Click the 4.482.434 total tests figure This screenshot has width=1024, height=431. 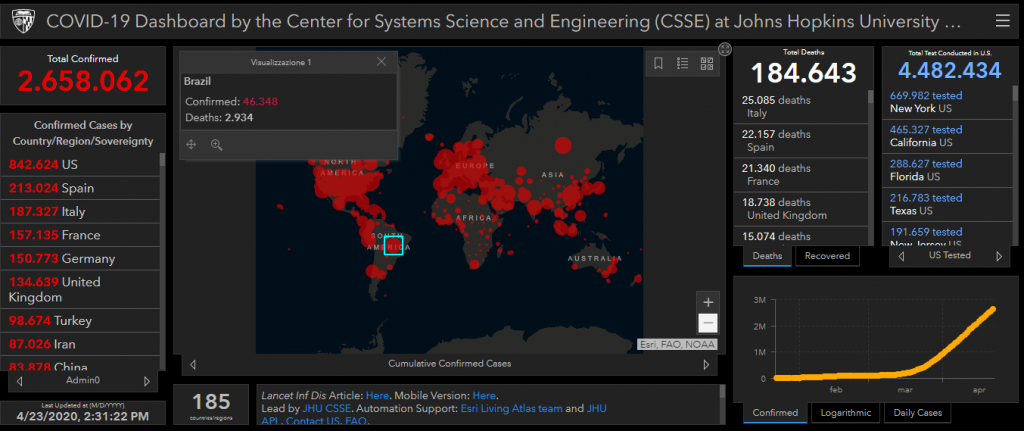tap(950, 70)
